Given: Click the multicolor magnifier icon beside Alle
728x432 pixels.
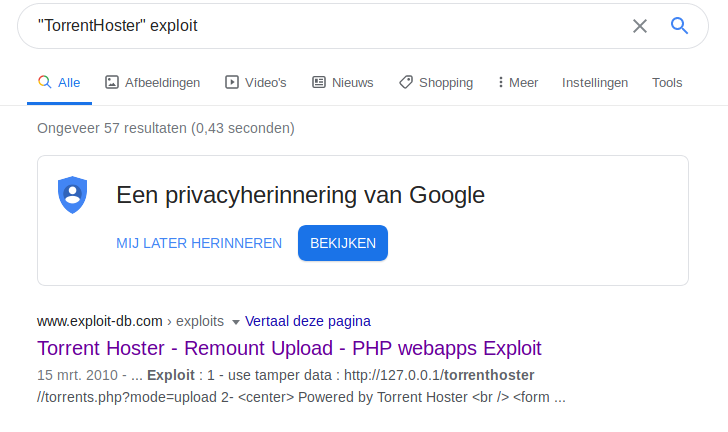Looking at the screenshot, I should pyautogui.click(x=45, y=82).
